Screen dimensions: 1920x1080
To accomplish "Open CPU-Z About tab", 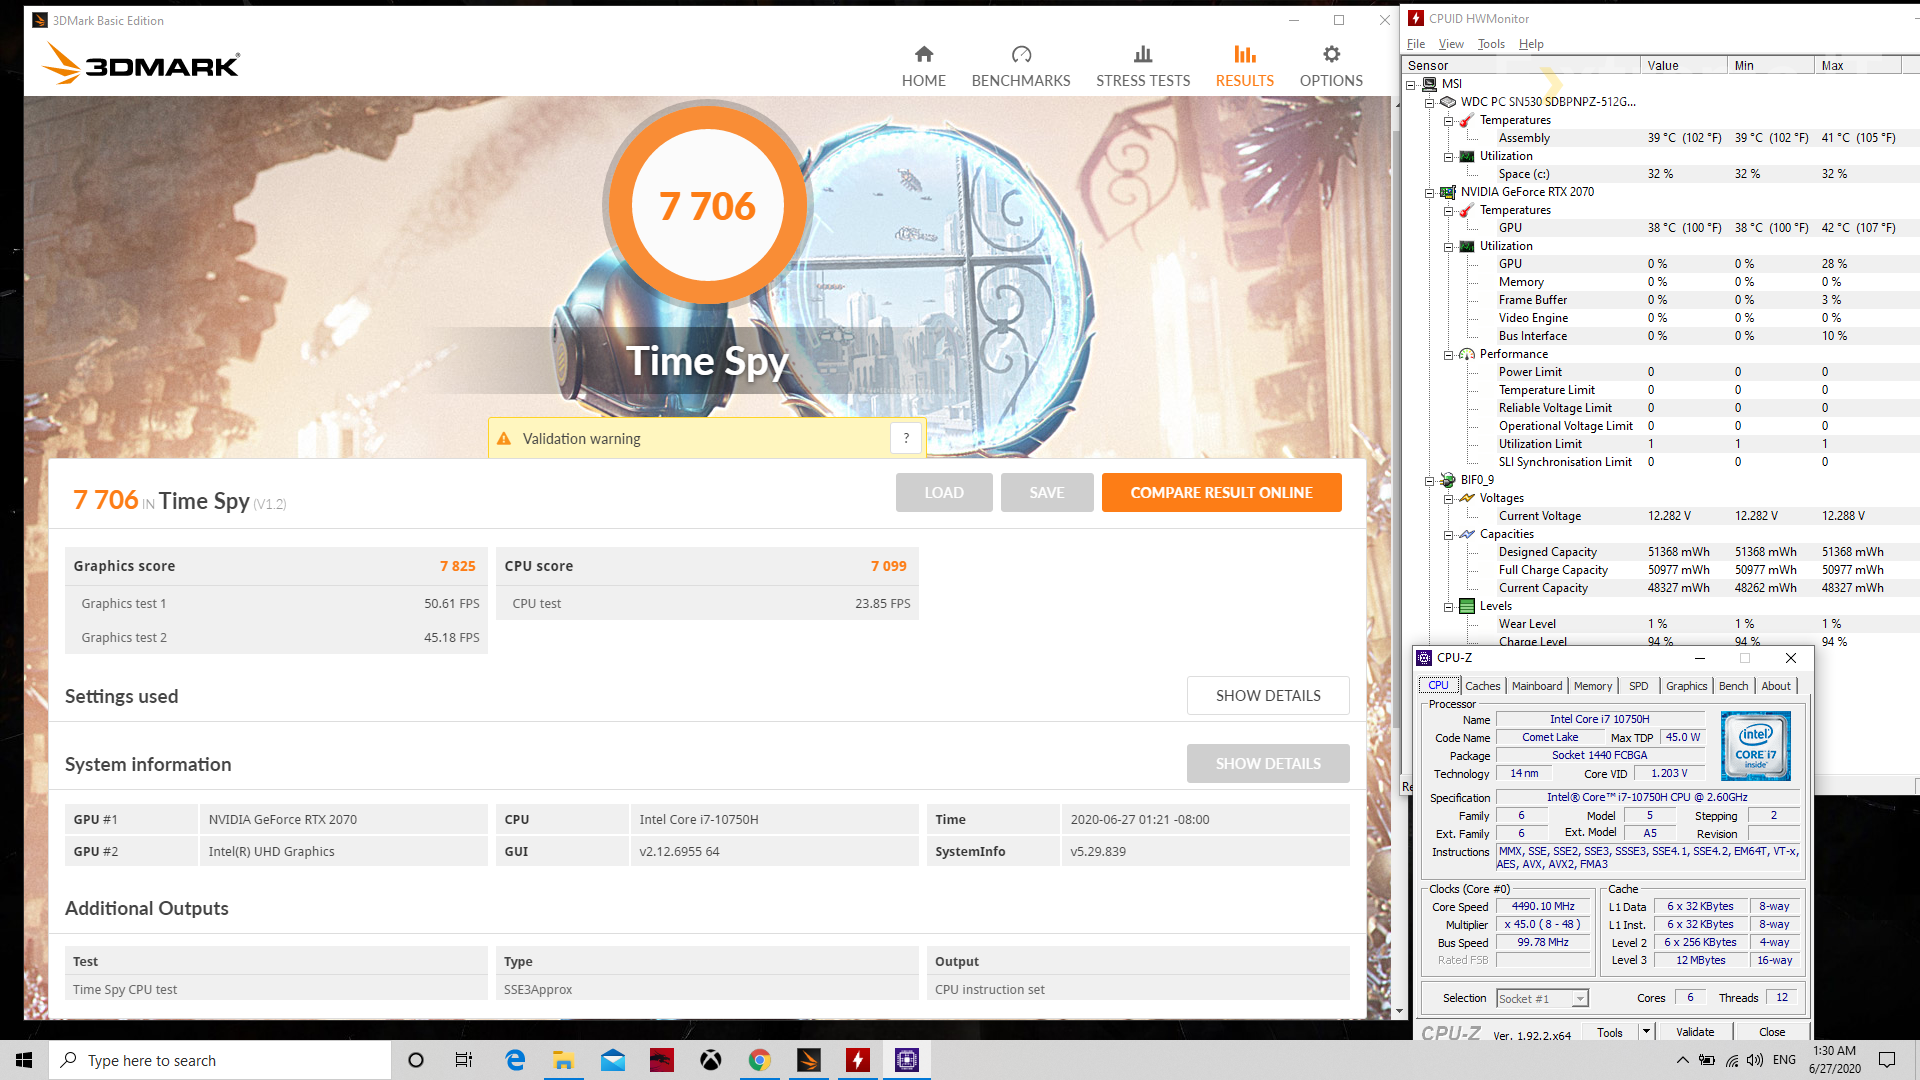I will pyautogui.click(x=1776, y=686).
